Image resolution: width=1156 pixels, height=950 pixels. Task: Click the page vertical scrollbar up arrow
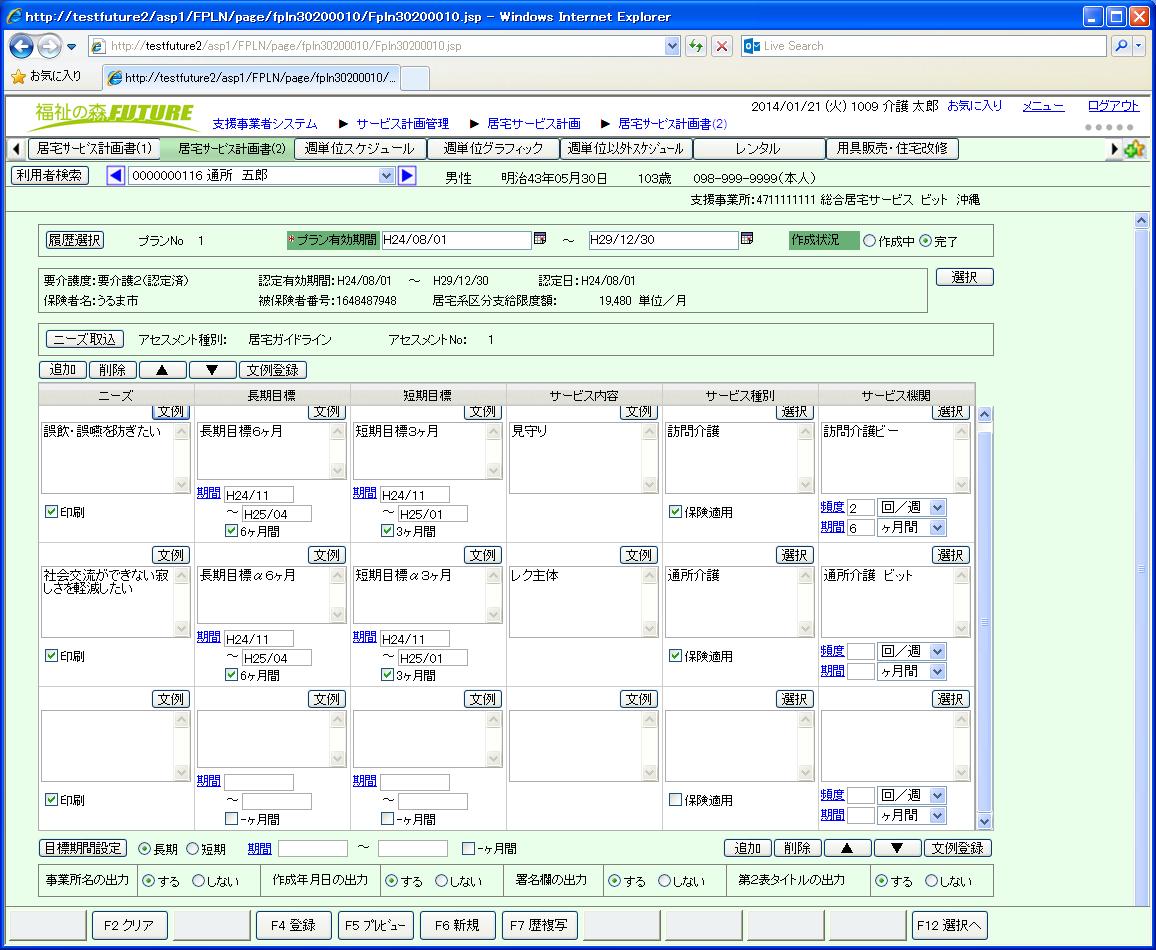(1141, 220)
